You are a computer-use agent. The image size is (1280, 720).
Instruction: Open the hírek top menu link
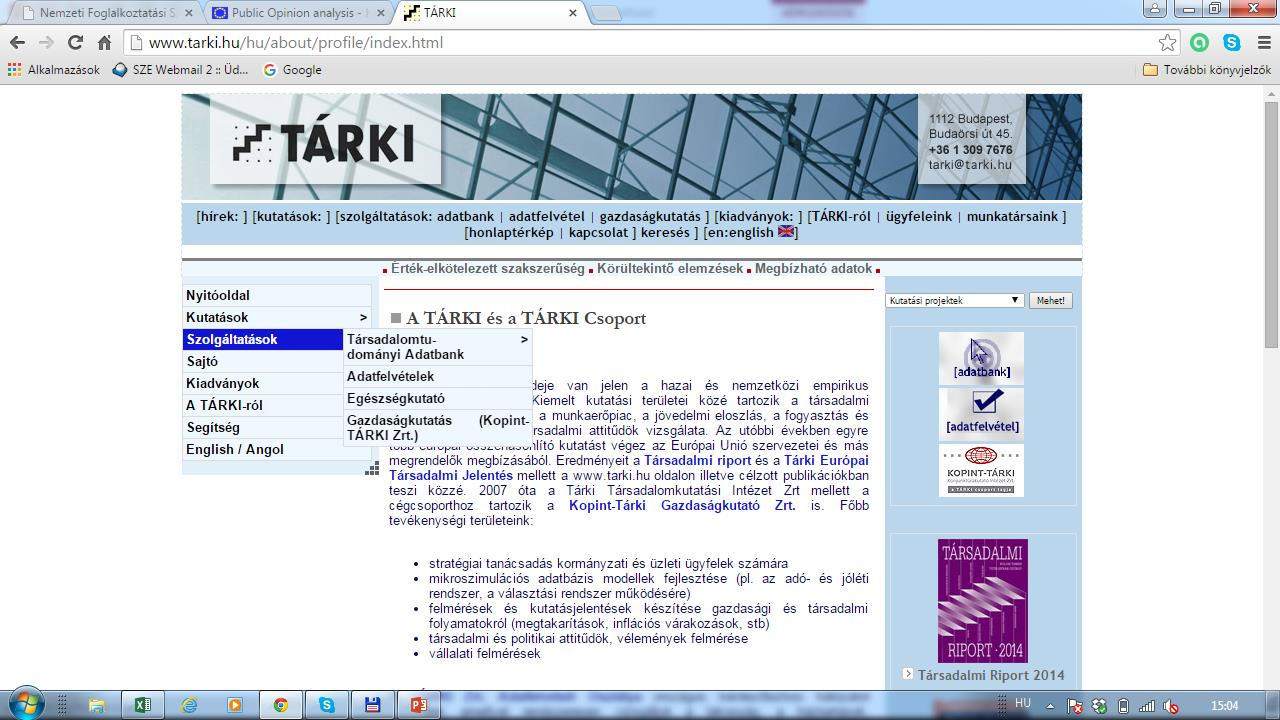click(x=221, y=216)
